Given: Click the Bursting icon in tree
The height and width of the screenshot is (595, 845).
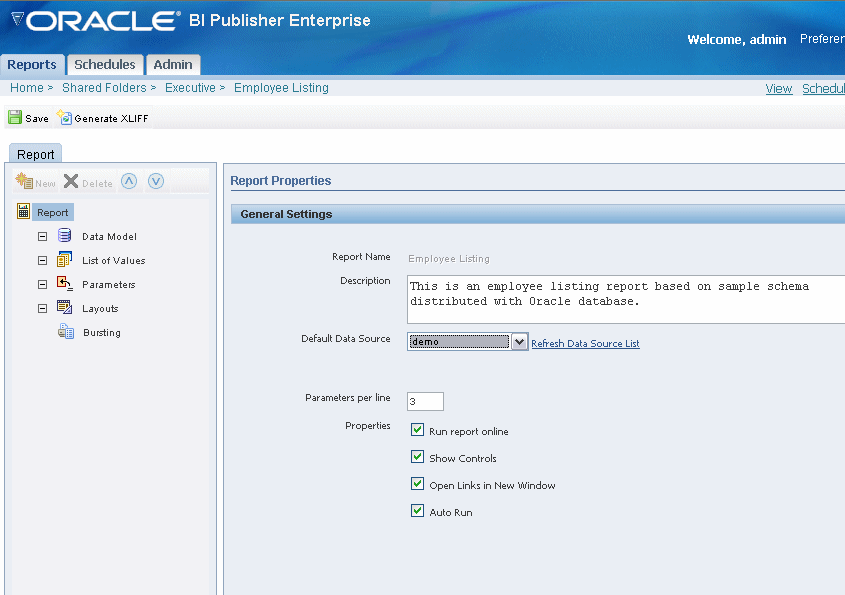Looking at the screenshot, I should coord(66,331).
